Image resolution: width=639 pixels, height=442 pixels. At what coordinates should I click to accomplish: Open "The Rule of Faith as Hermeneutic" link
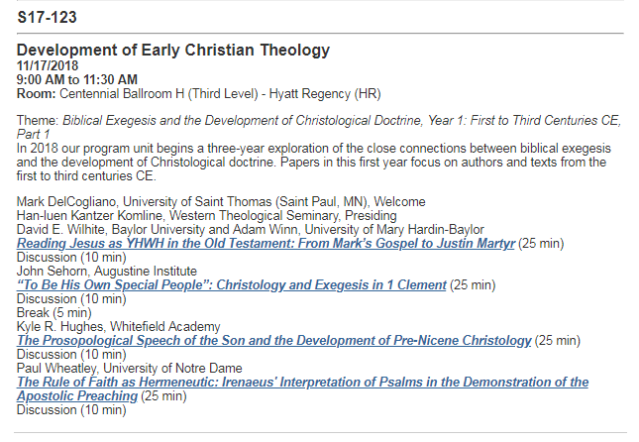(x=302, y=383)
